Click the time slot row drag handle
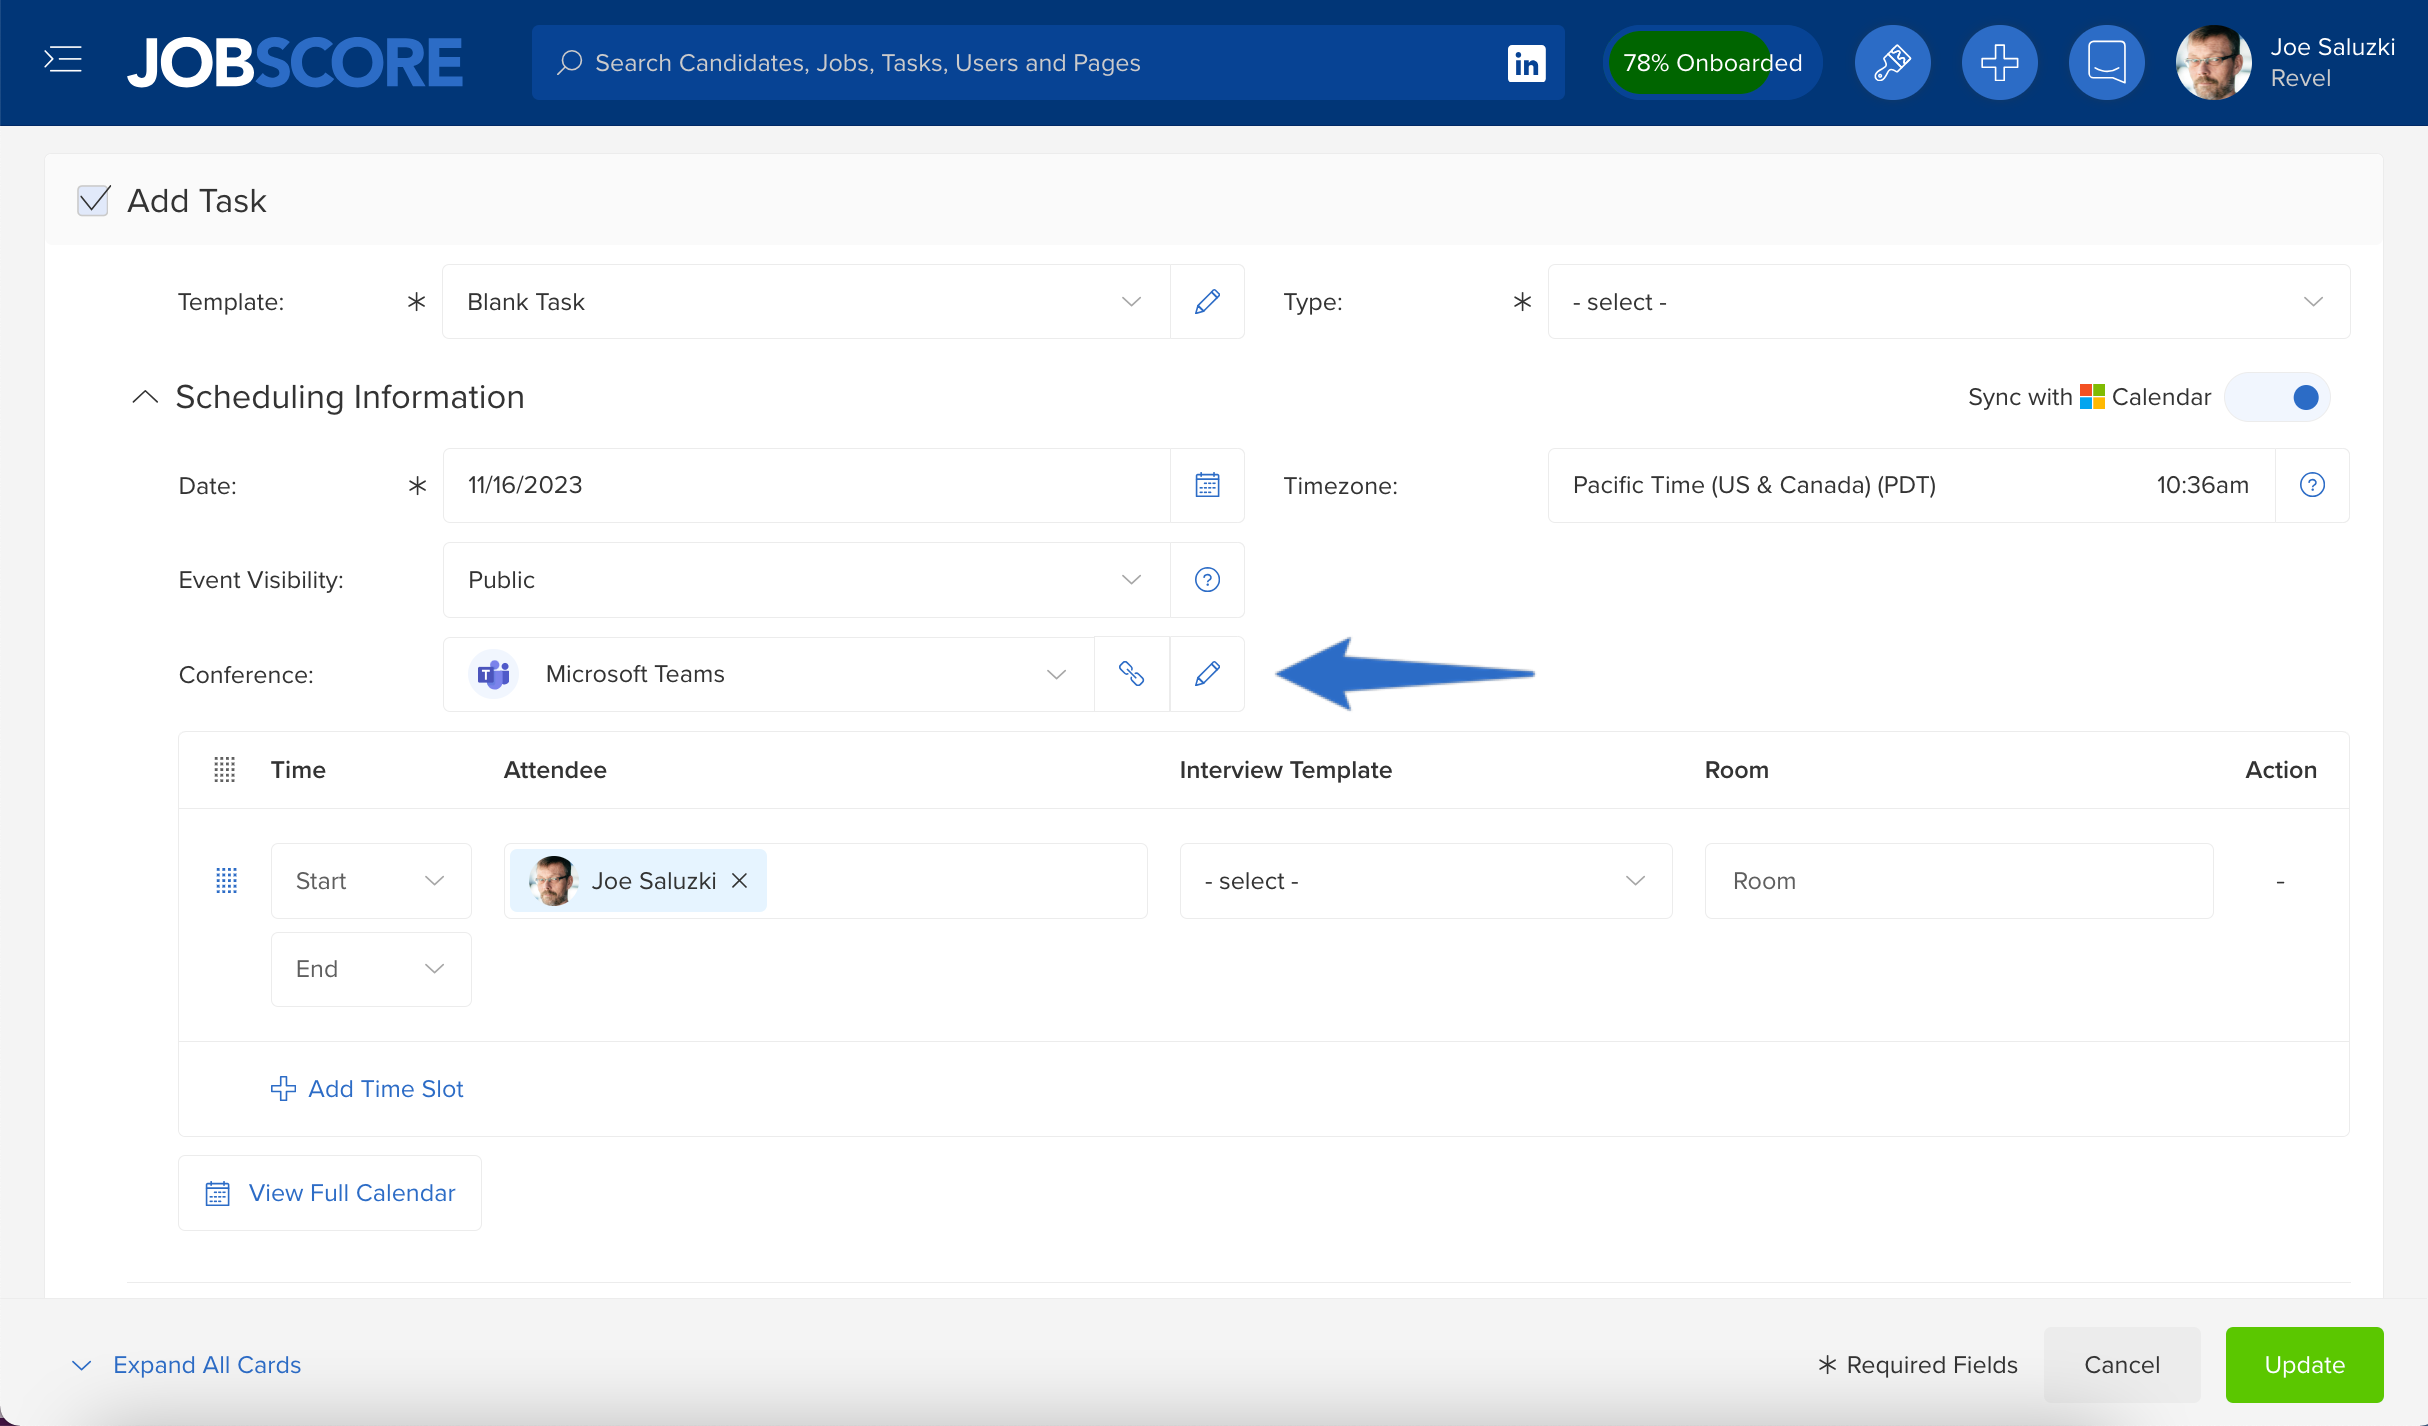The image size is (2428, 1426). click(227, 880)
